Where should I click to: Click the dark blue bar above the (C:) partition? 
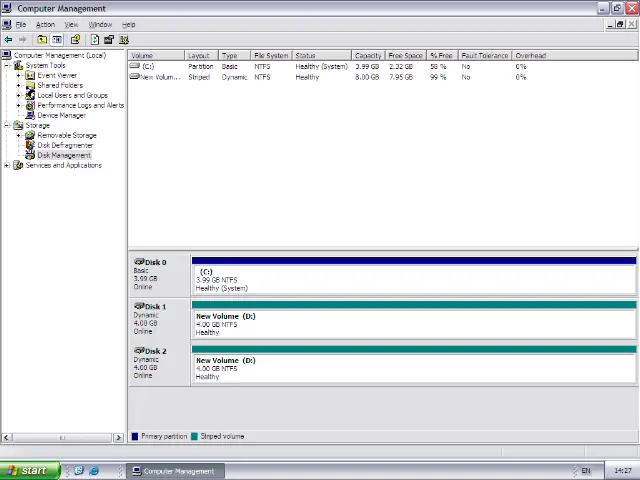click(x=414, y=261)
